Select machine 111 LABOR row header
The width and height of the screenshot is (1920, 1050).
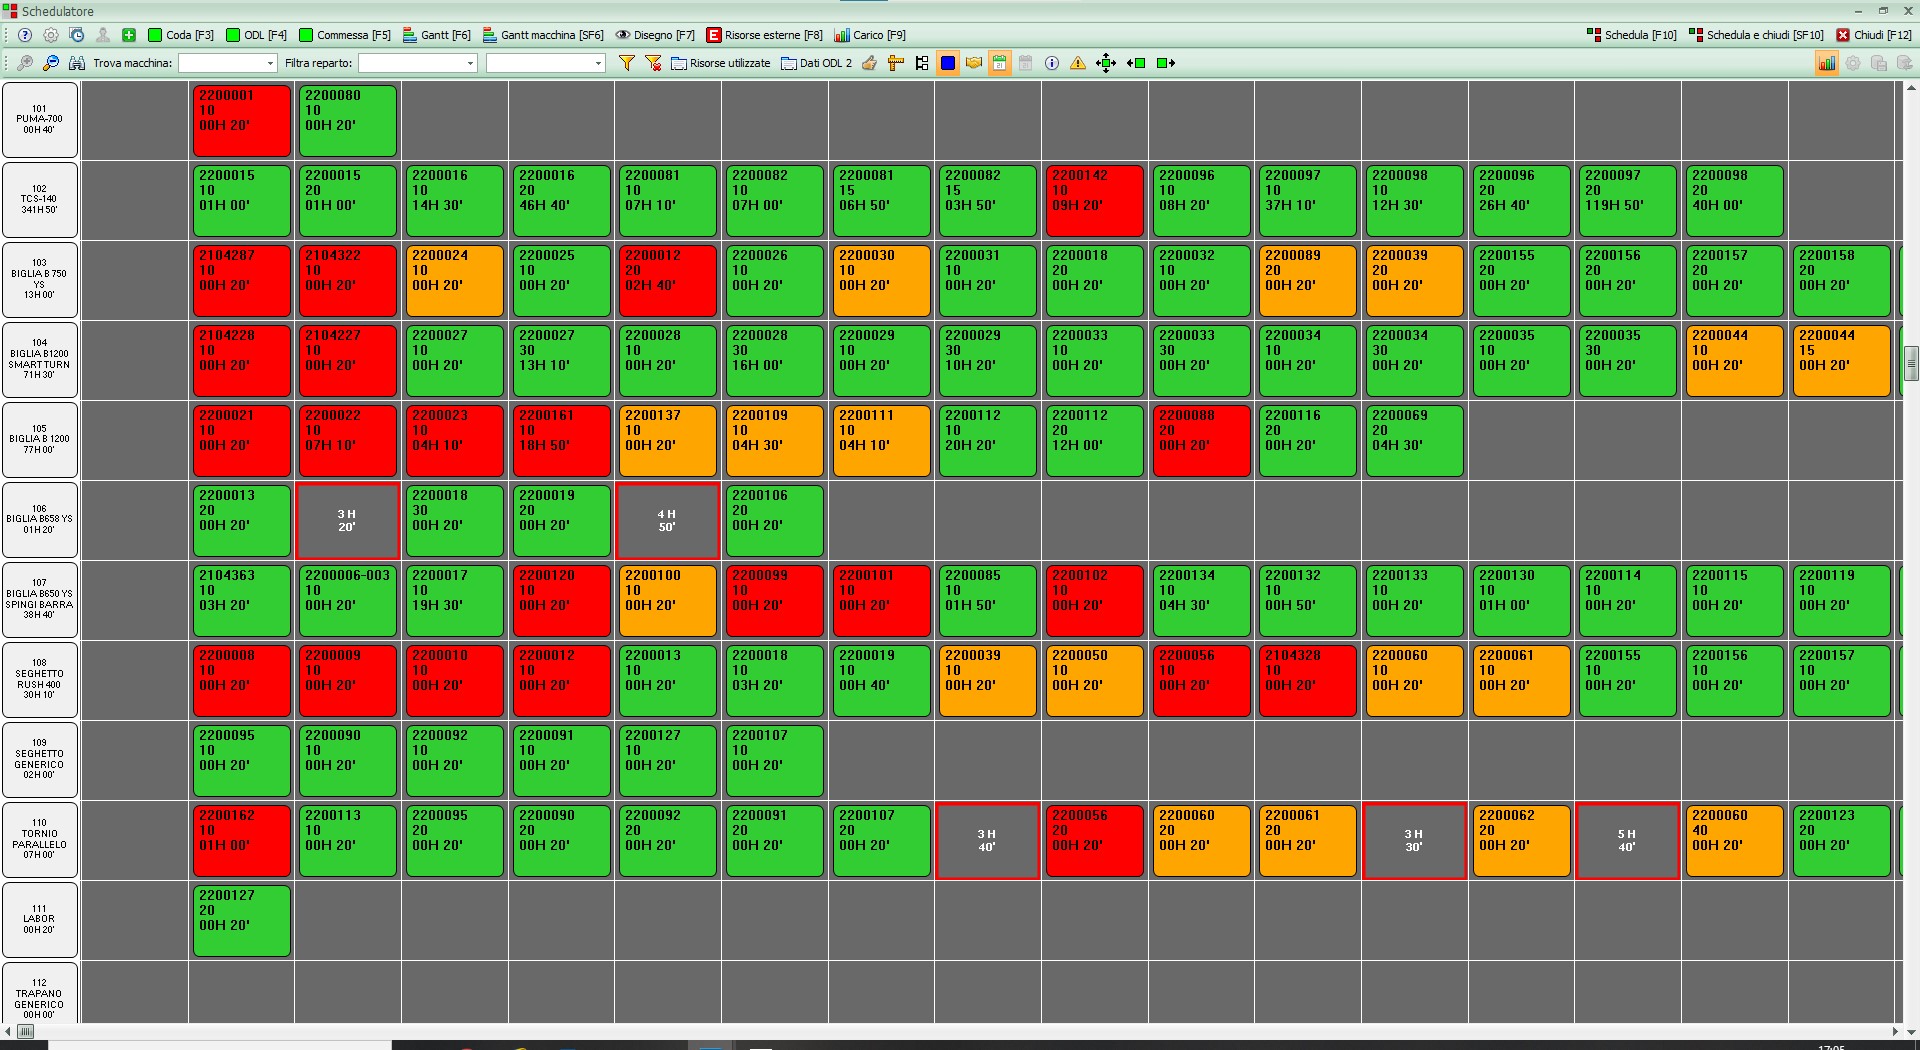point(40,920)
